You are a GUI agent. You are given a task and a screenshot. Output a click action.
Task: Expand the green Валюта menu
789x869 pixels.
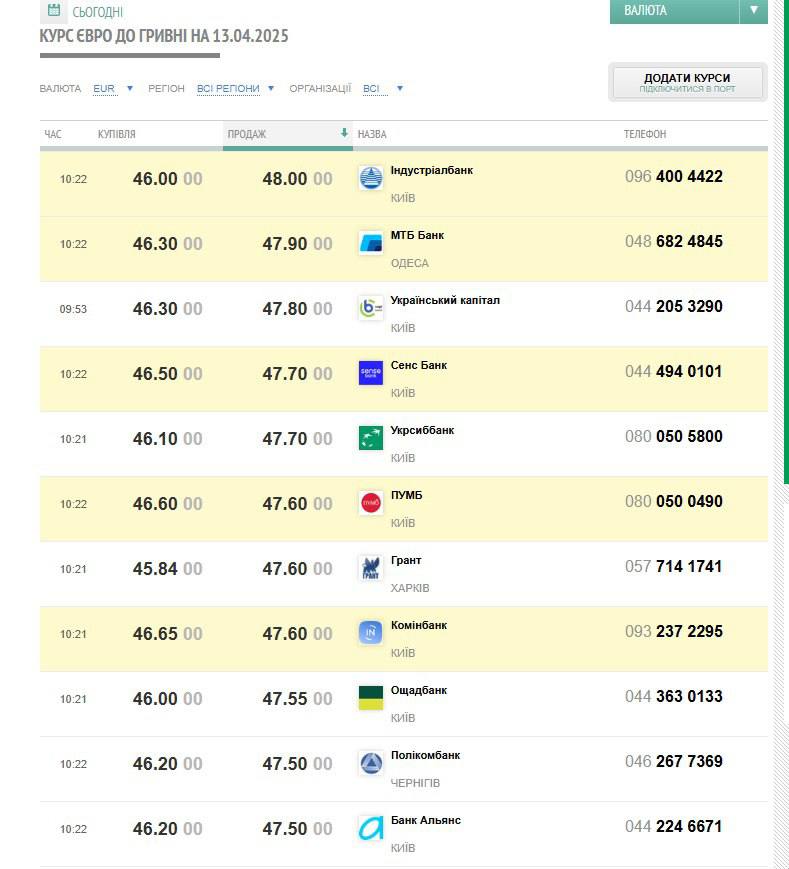[x=688, y=11]
